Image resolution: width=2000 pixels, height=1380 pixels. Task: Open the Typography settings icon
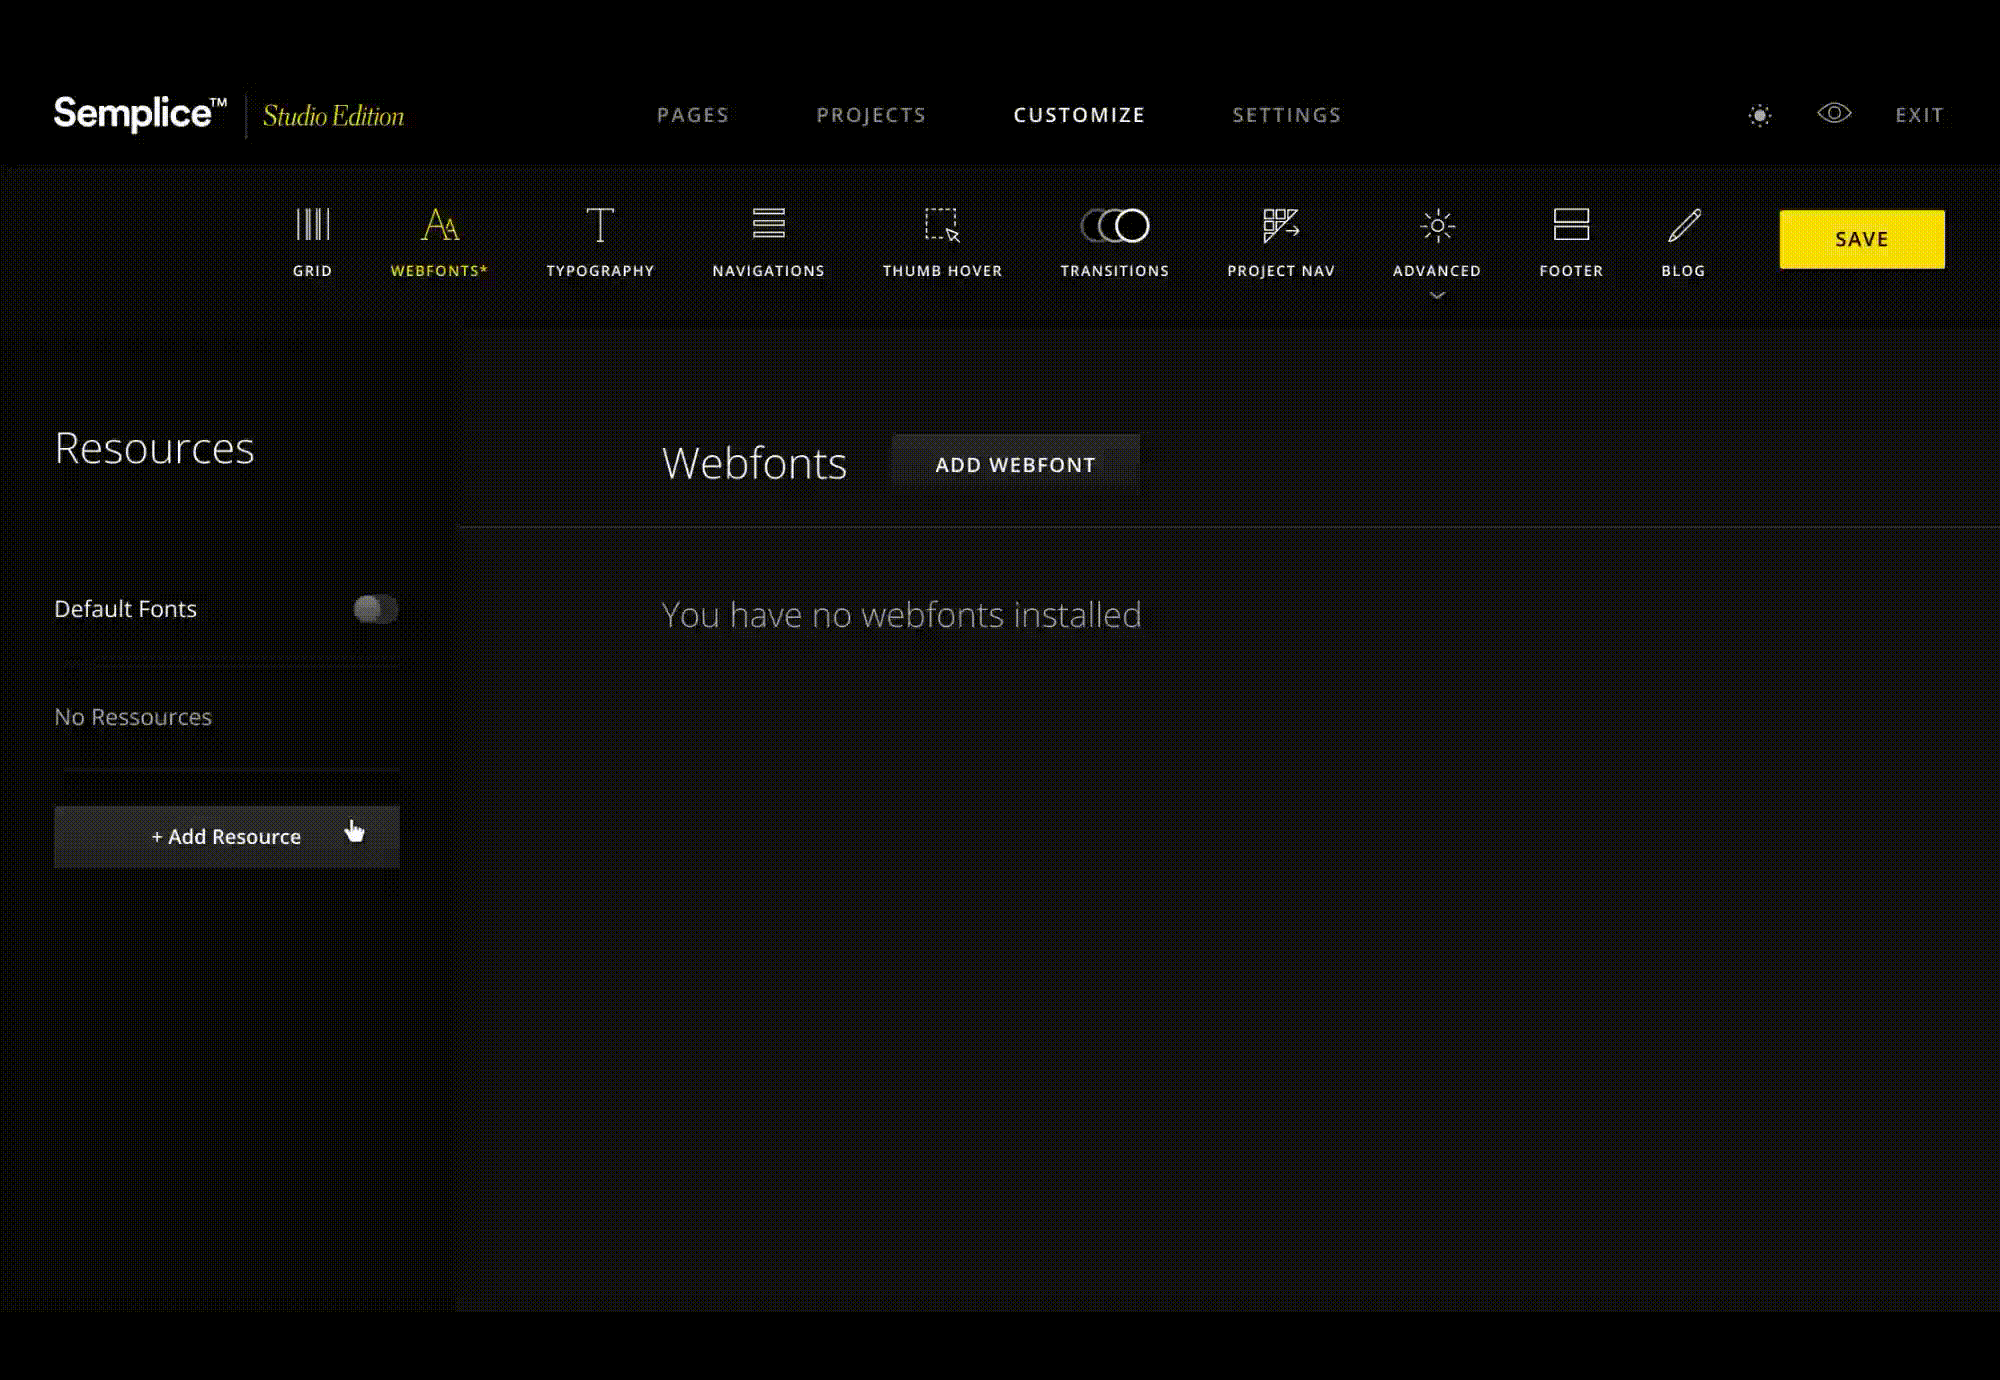coord(600,225)
